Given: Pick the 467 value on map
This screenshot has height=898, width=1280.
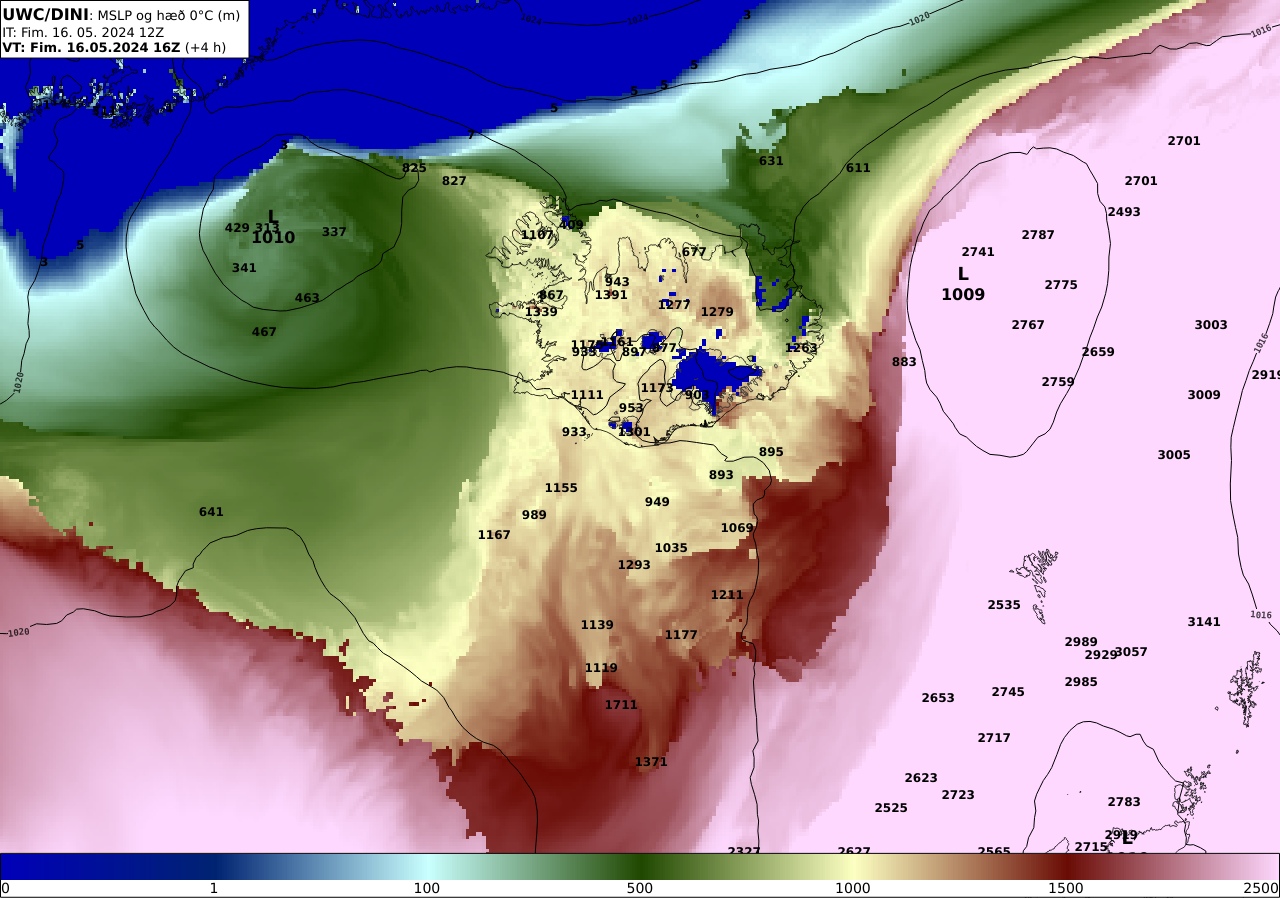Looking at the screenshot, I should tap(264, 332).
